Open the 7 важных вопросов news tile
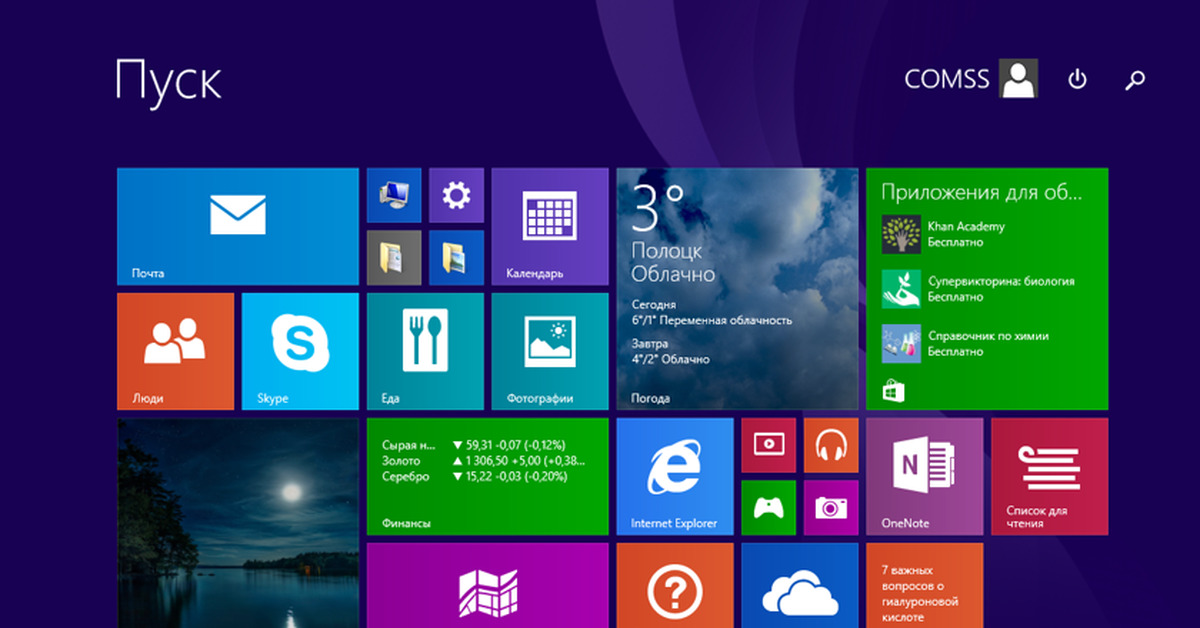 (924, 586)
